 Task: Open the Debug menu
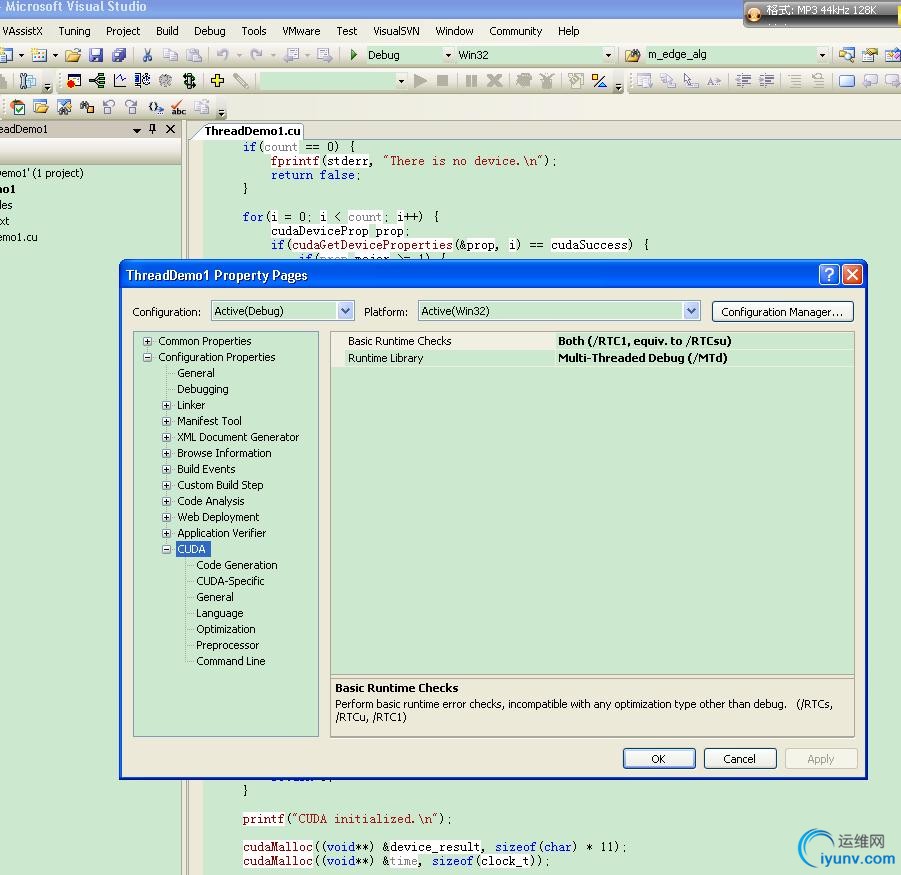210,31
